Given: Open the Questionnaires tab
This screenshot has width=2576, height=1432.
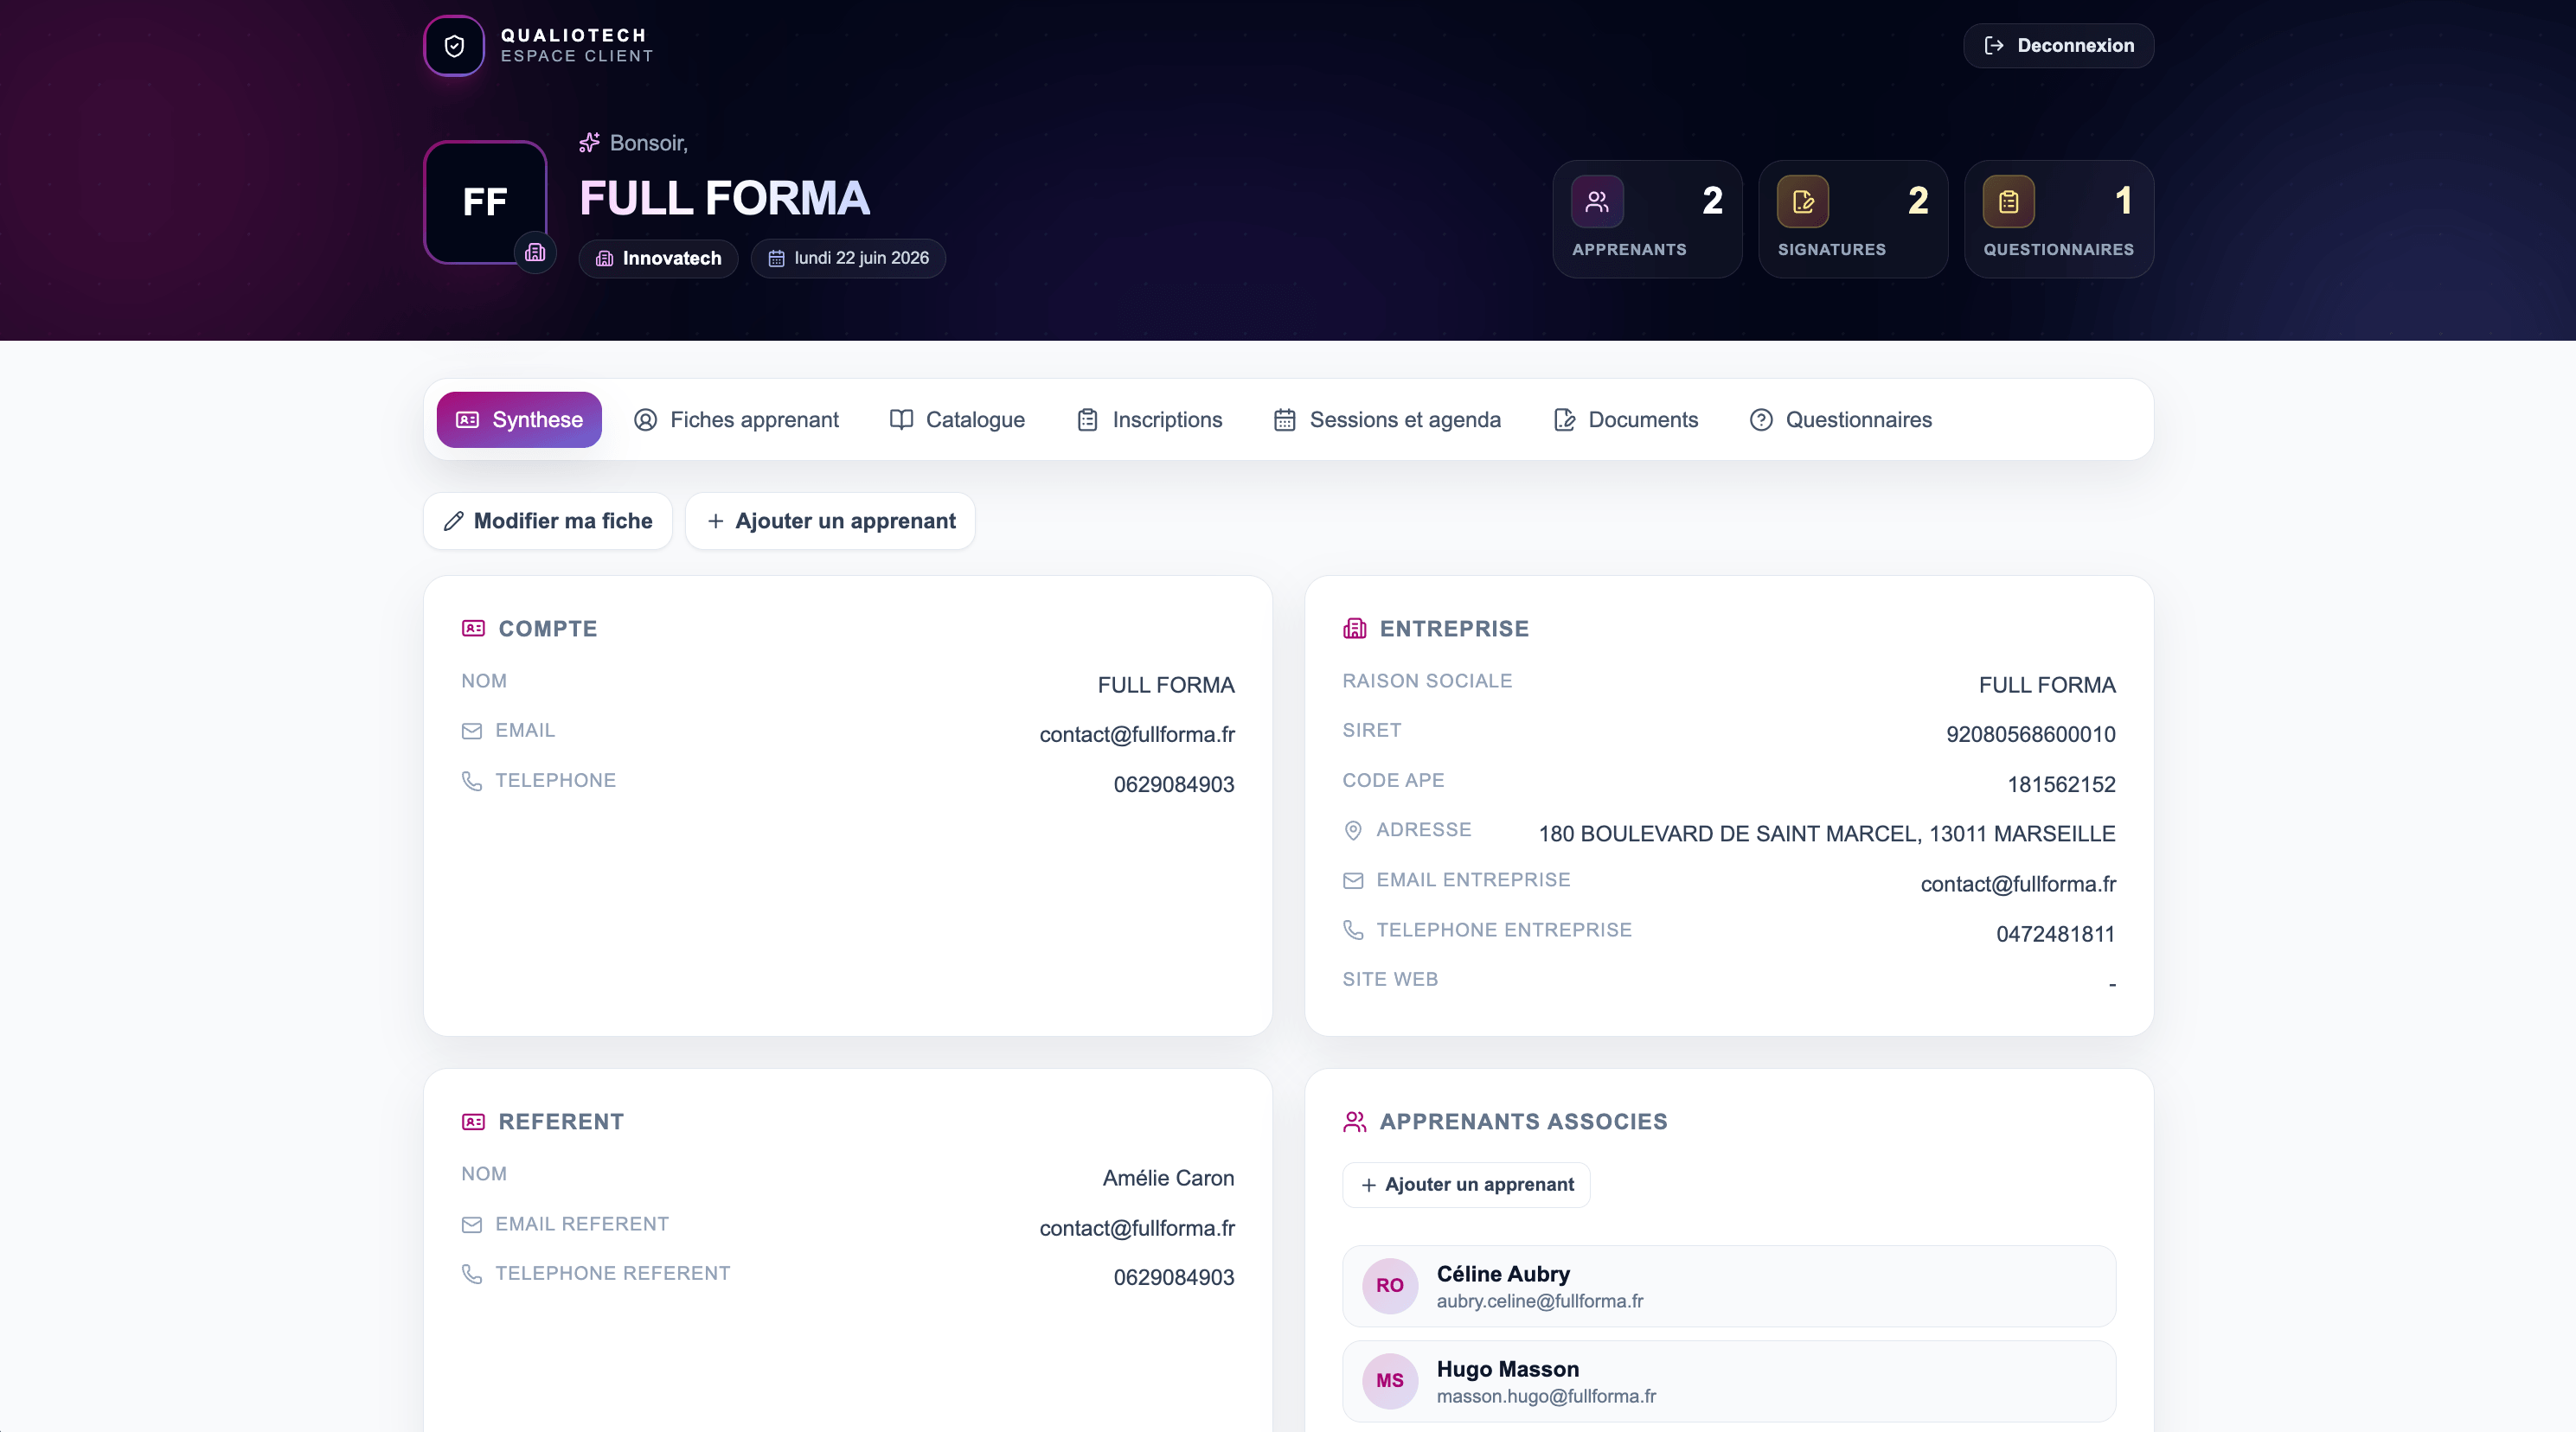Looking at the screenshot, I should point(1841,420).
